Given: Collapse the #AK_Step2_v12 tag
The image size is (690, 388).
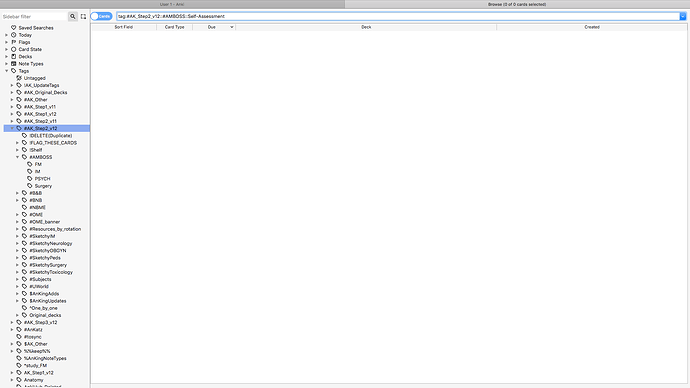Looking at the screenshot, I should click(12, 128).
